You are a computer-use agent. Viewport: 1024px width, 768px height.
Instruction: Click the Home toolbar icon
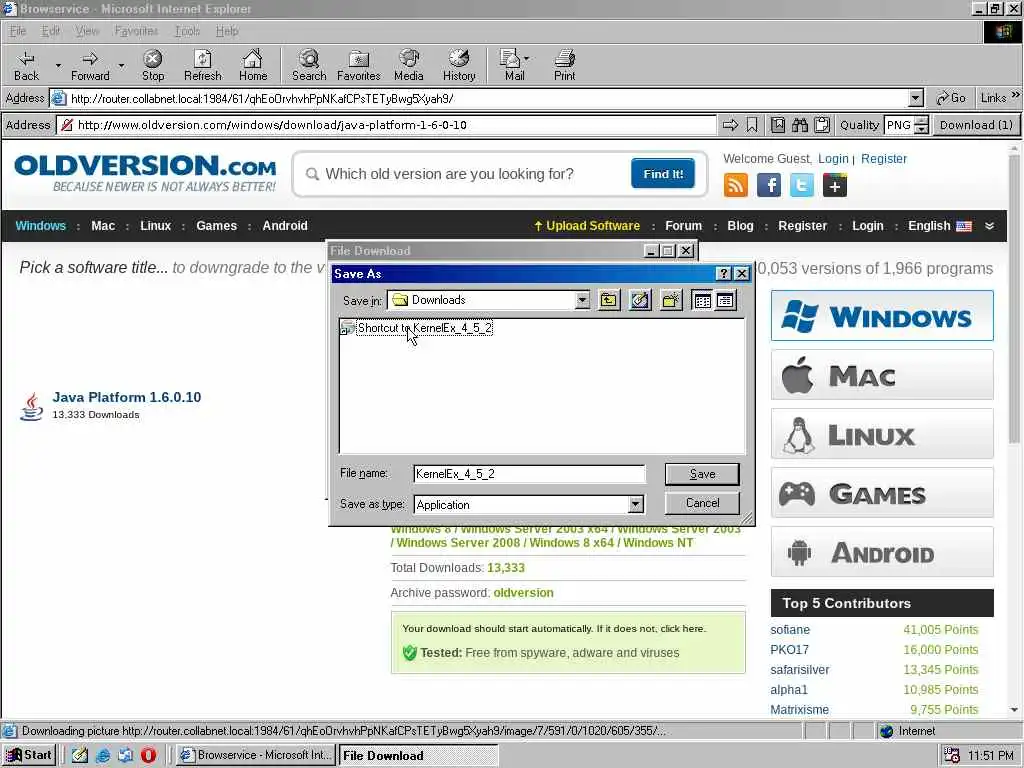pos(253,65)
